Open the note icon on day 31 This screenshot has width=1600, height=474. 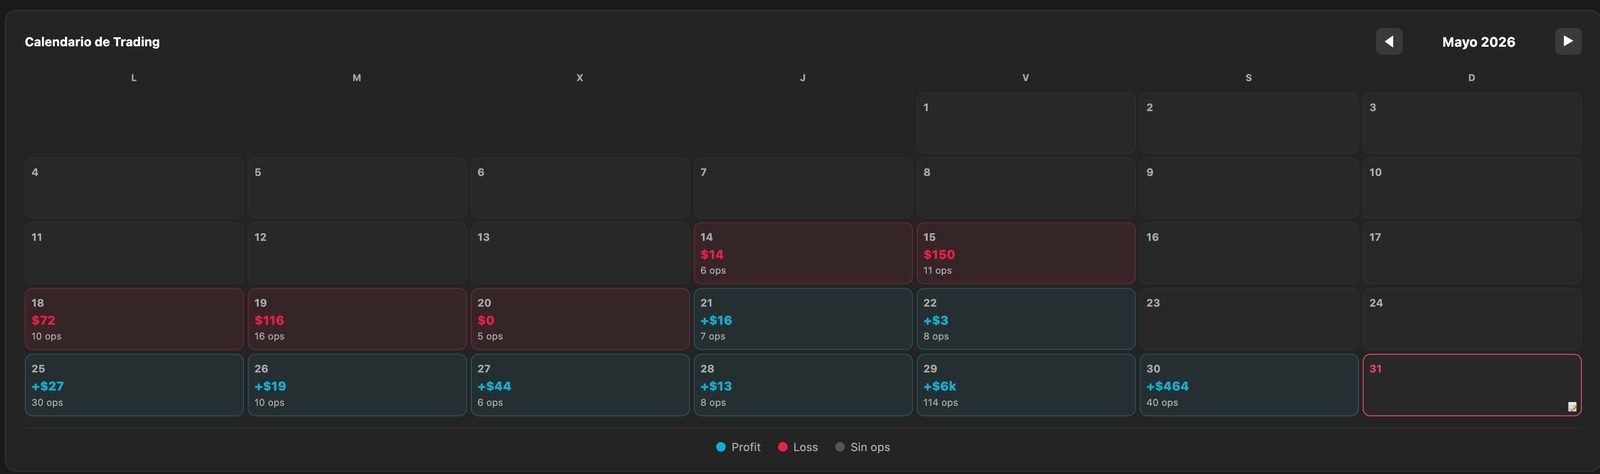coord(1572,406)
